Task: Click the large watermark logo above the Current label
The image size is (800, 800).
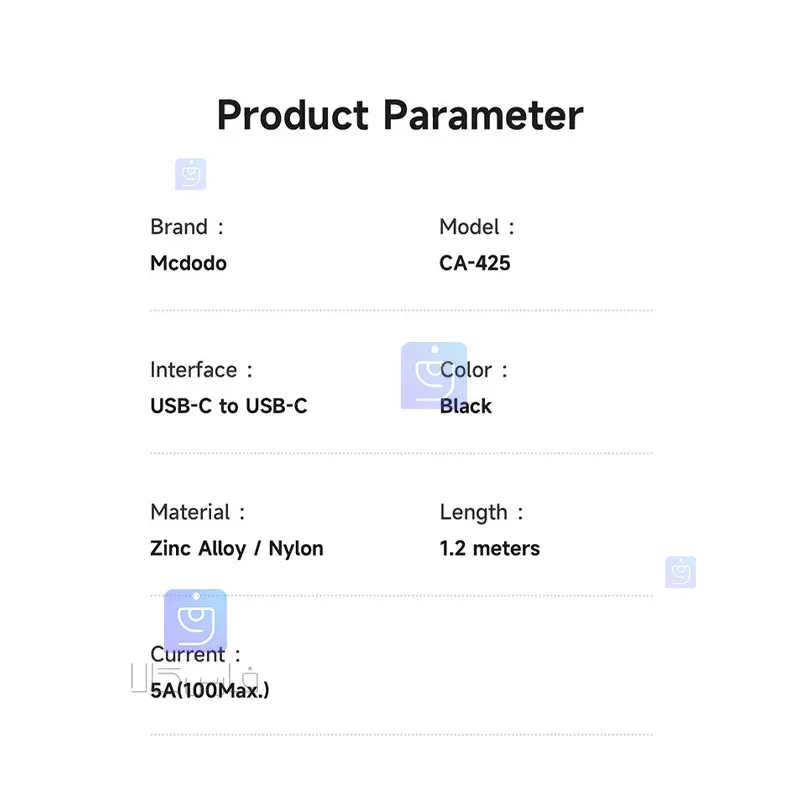Action: click(195, 619)
